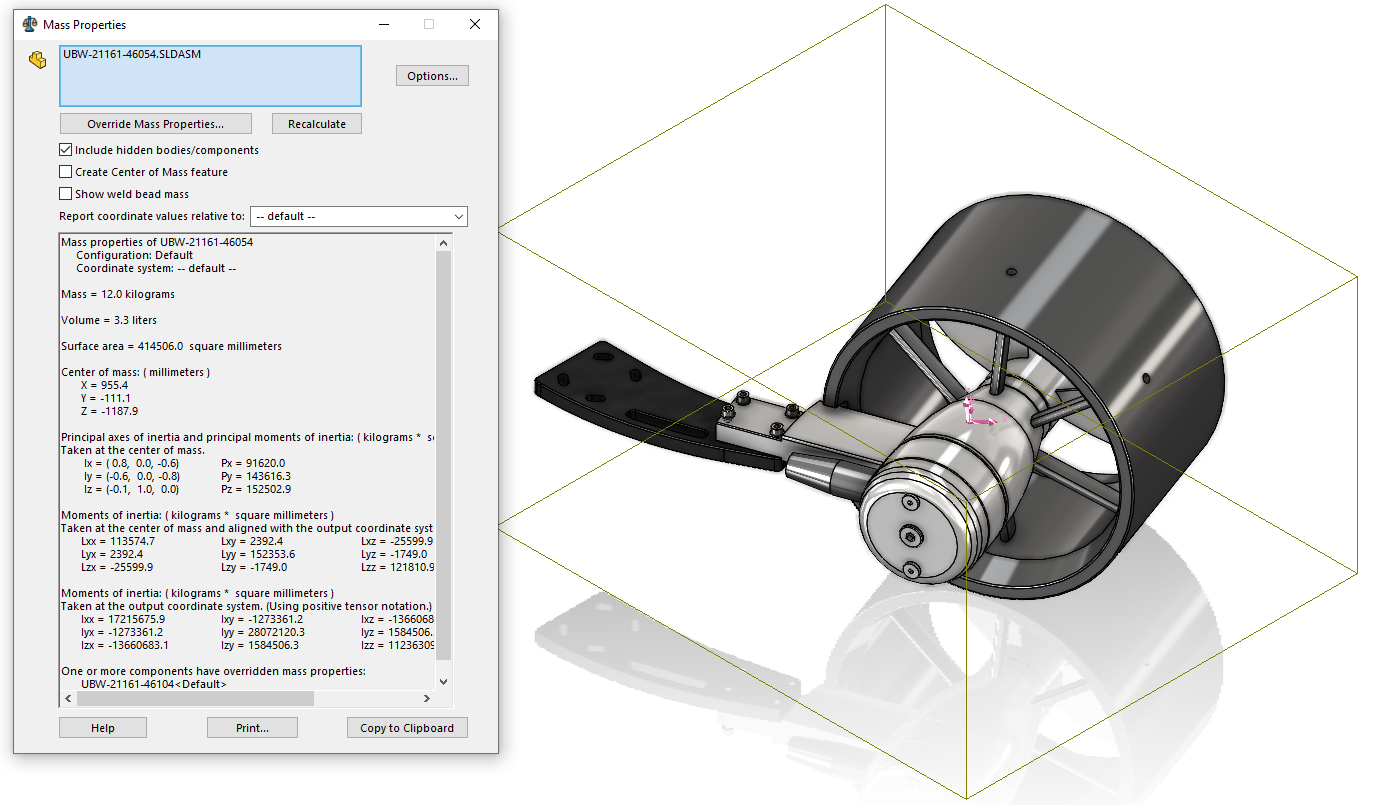Open the Options... button
This screenshot has height=805, width=1380.
pos(432,76)
